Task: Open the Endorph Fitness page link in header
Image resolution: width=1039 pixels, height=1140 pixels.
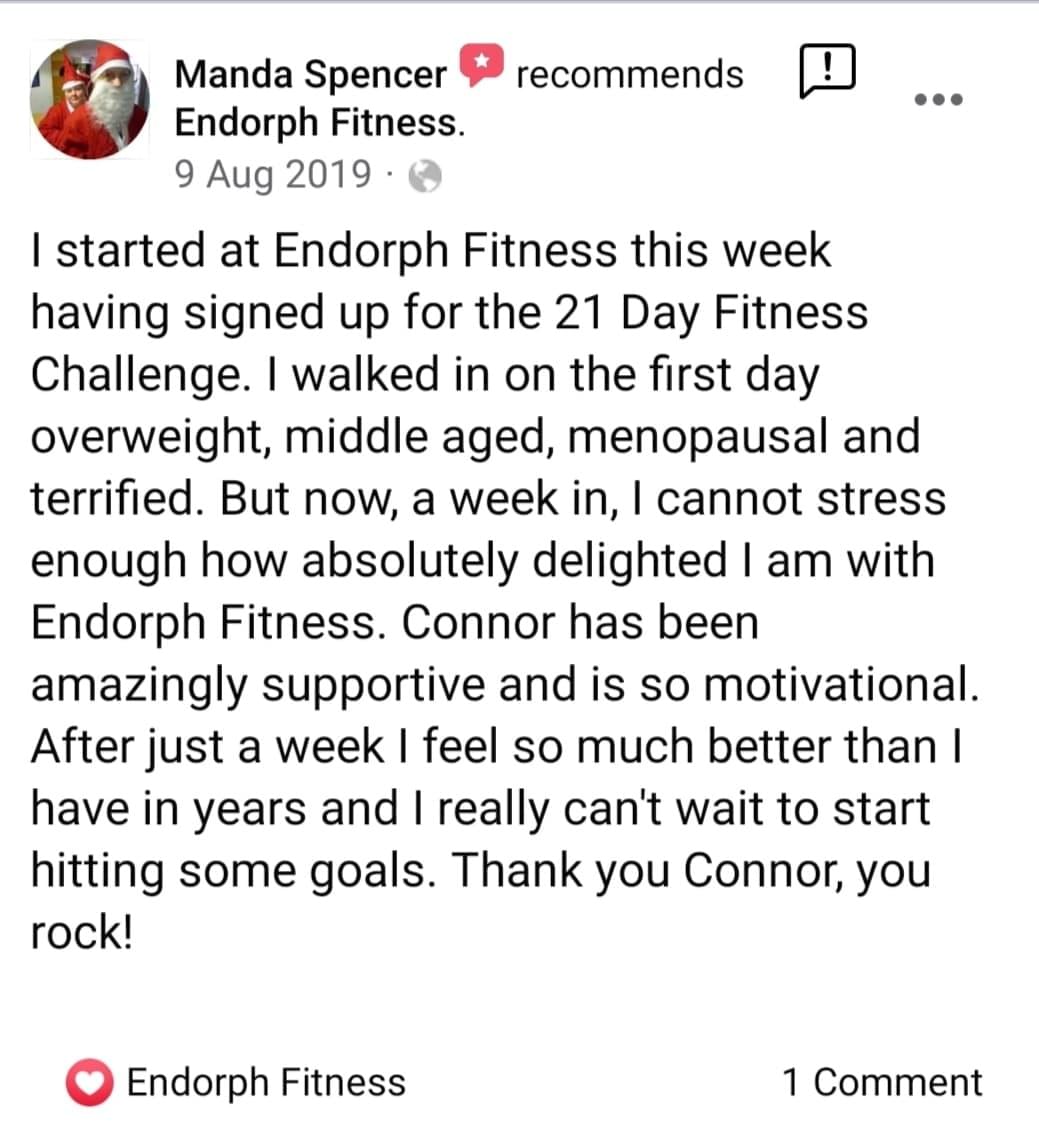Action: click(x=319, y=122)
